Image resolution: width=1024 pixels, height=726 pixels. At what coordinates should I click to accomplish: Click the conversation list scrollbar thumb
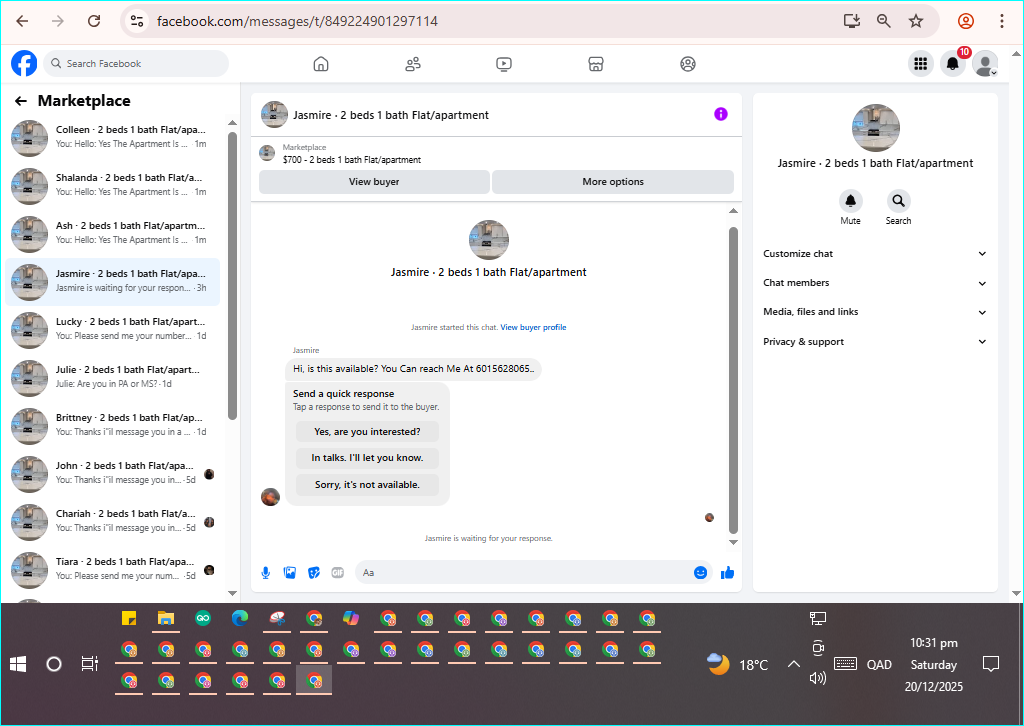pos(232,276)
